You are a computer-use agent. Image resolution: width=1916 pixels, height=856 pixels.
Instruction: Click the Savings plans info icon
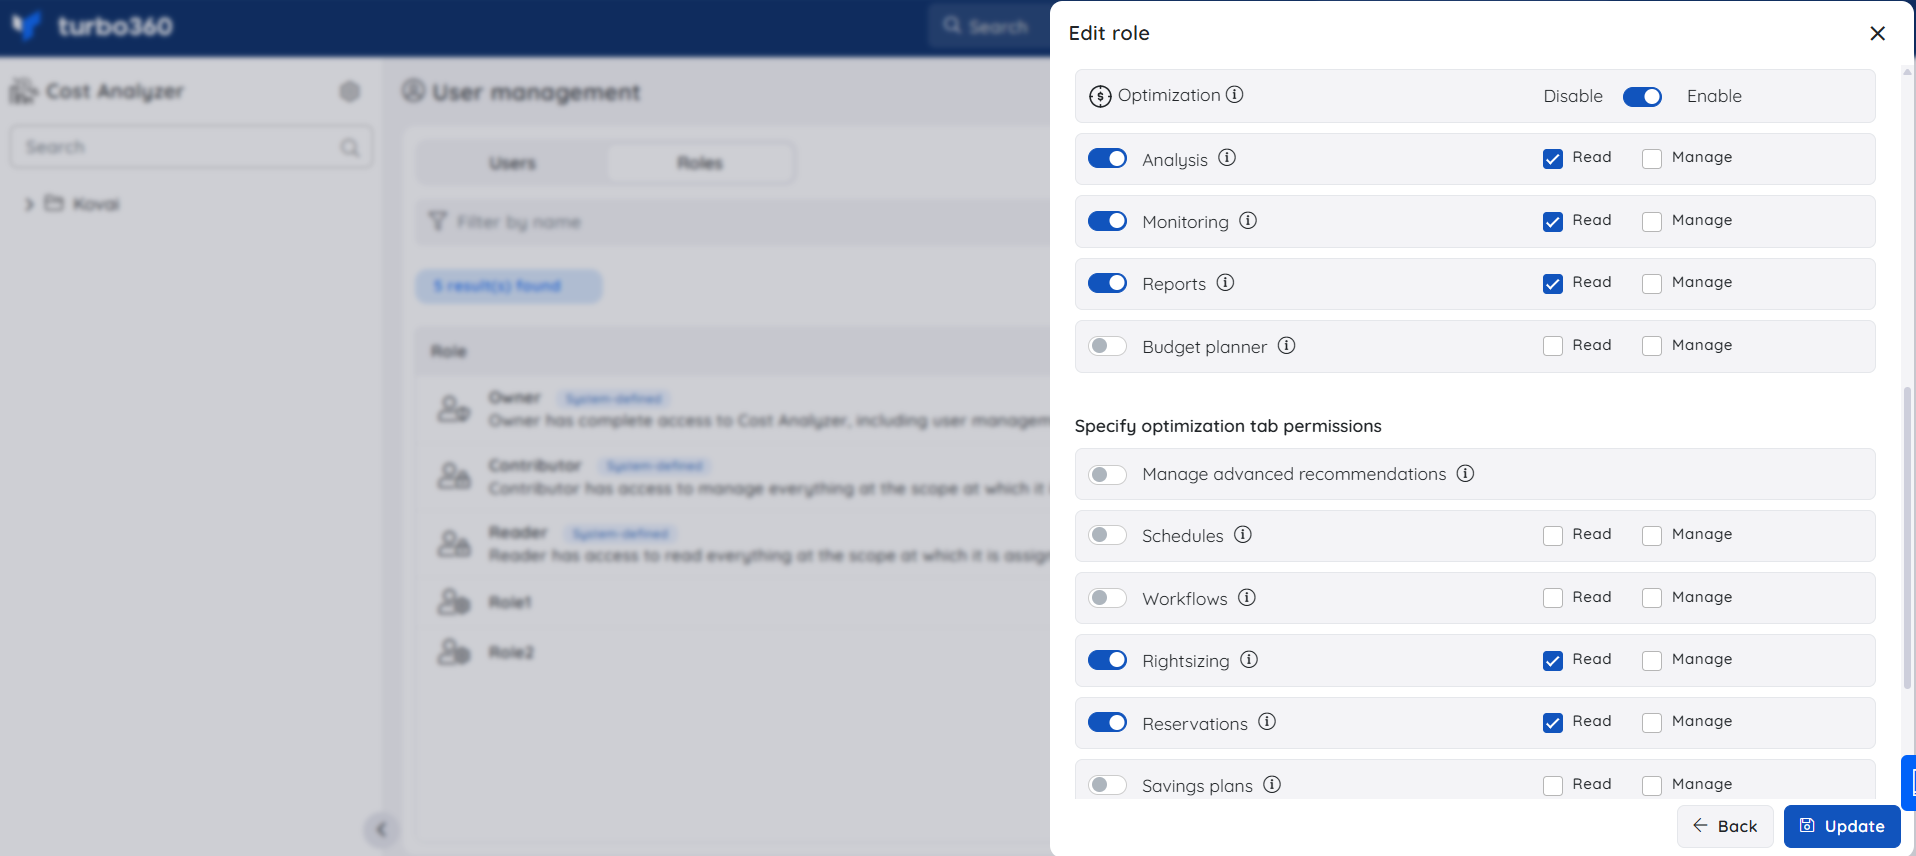(x=1272, y=784)
